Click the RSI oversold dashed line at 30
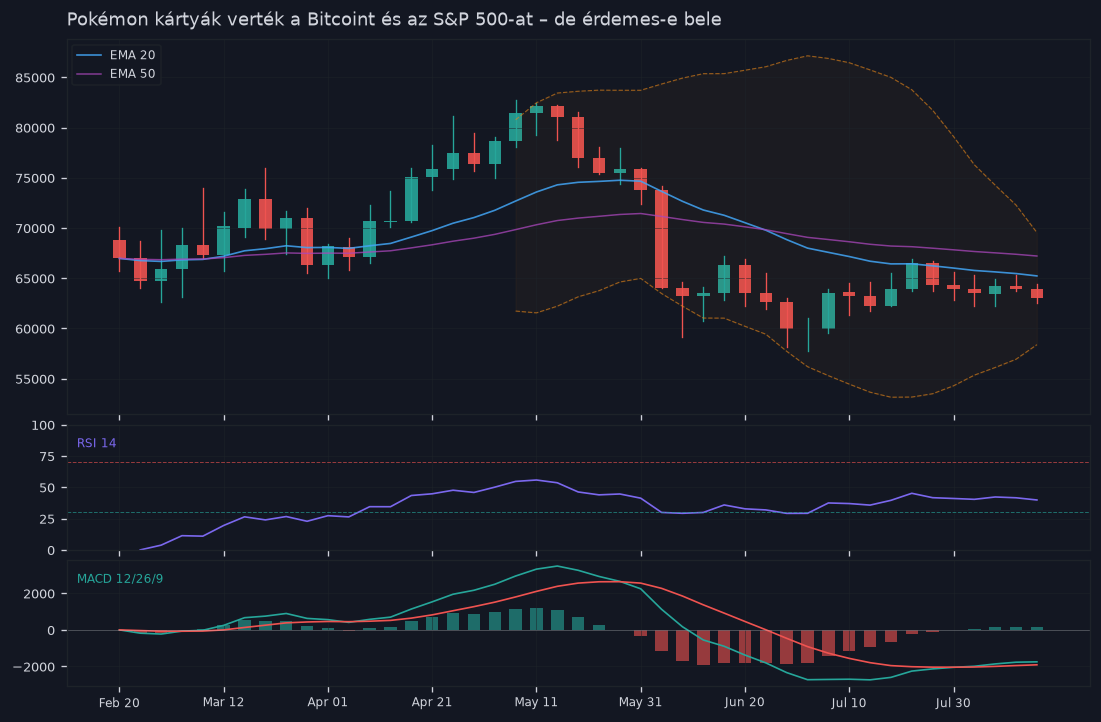Viewport: 1101px width, 722px height. [x=578, y=513]
